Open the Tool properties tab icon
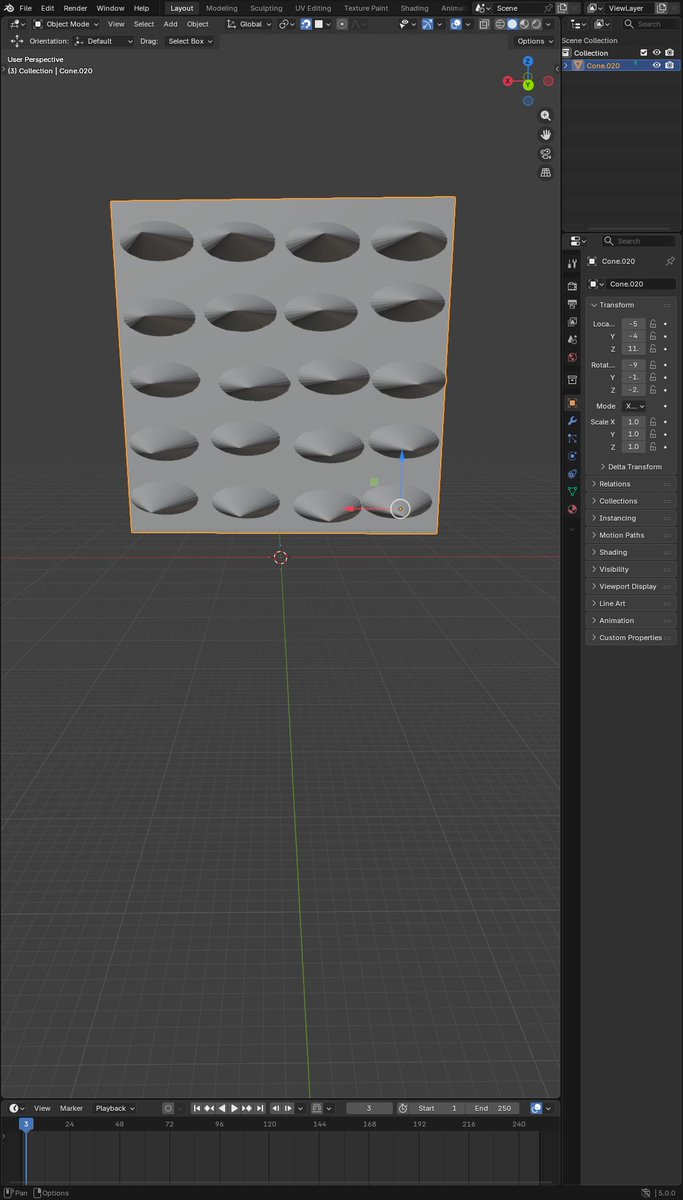The height and width of the screenshot is (1200, 683). tap(572, 264)
